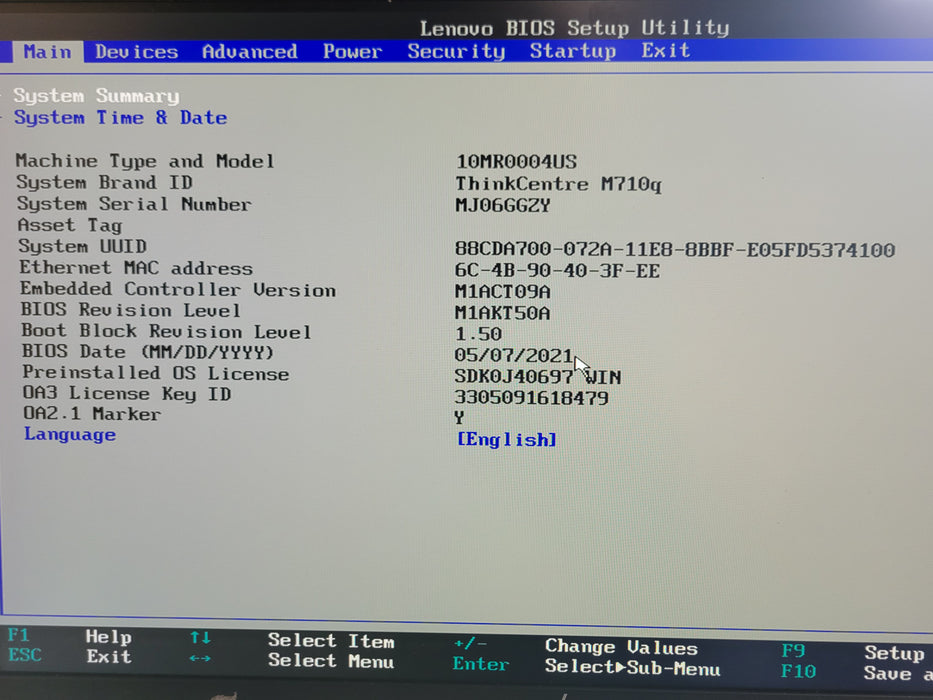Click the +/- Change Values hint
The height and width of the screenshot is (700, 933).
coord(575,646)
